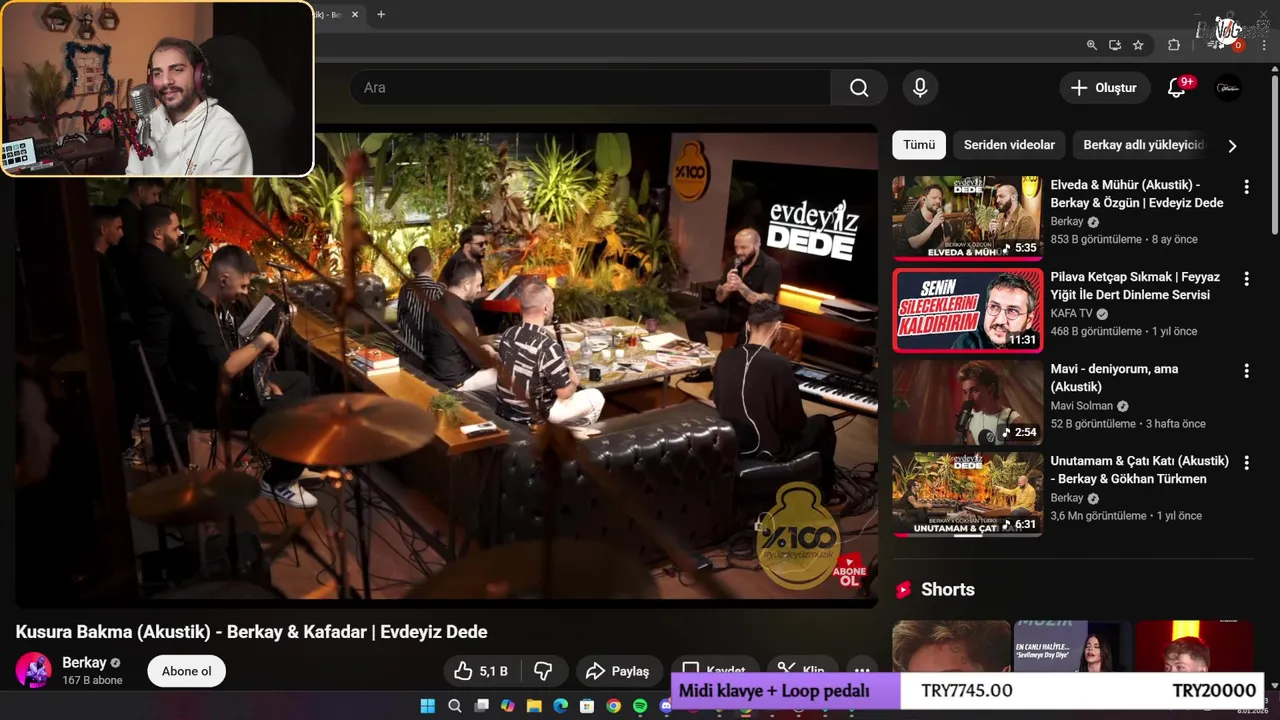Start voice search with microphone icon

[920, 88]
